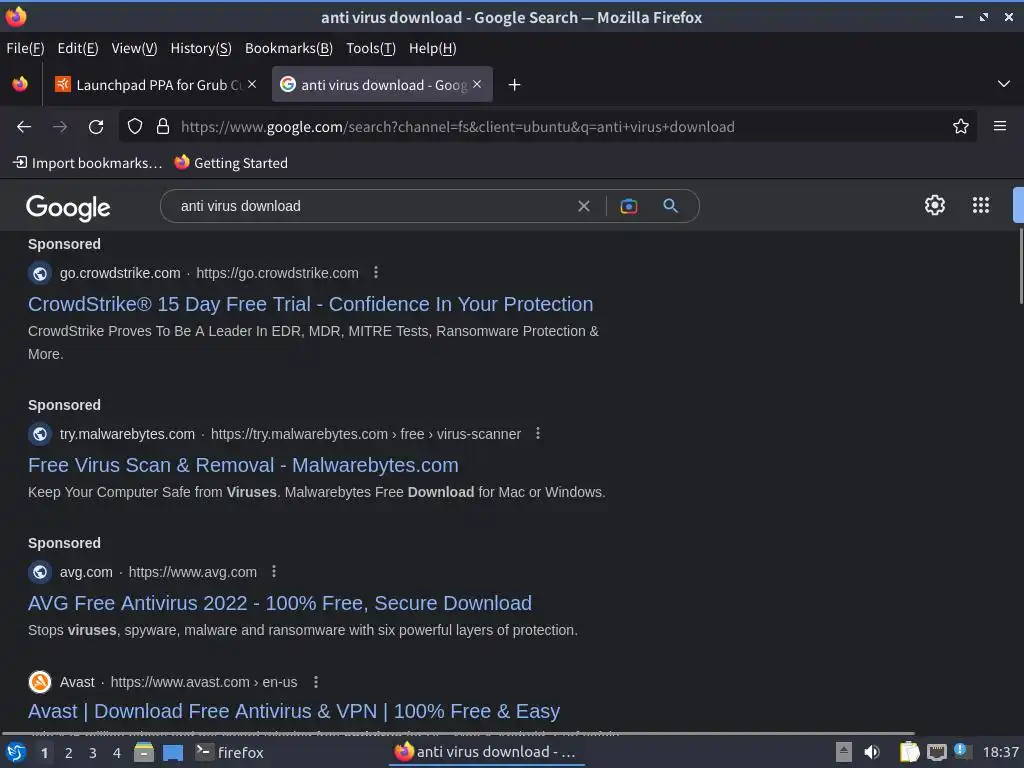This screenshot has width=1024, height=768.
Task: Open the update notification tray icon
Action: coord(962,751)
